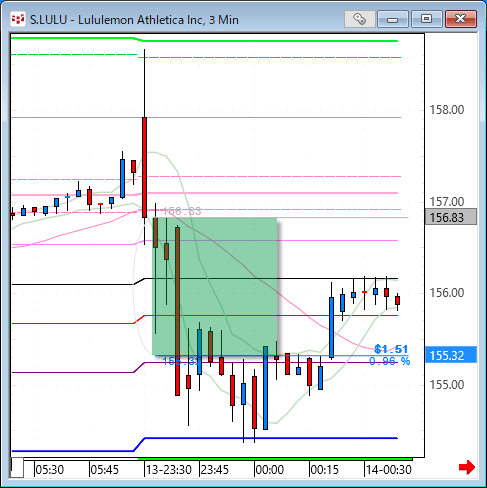
Task: Click the small white box at time axis left
Action: click(x=17, y=468)
